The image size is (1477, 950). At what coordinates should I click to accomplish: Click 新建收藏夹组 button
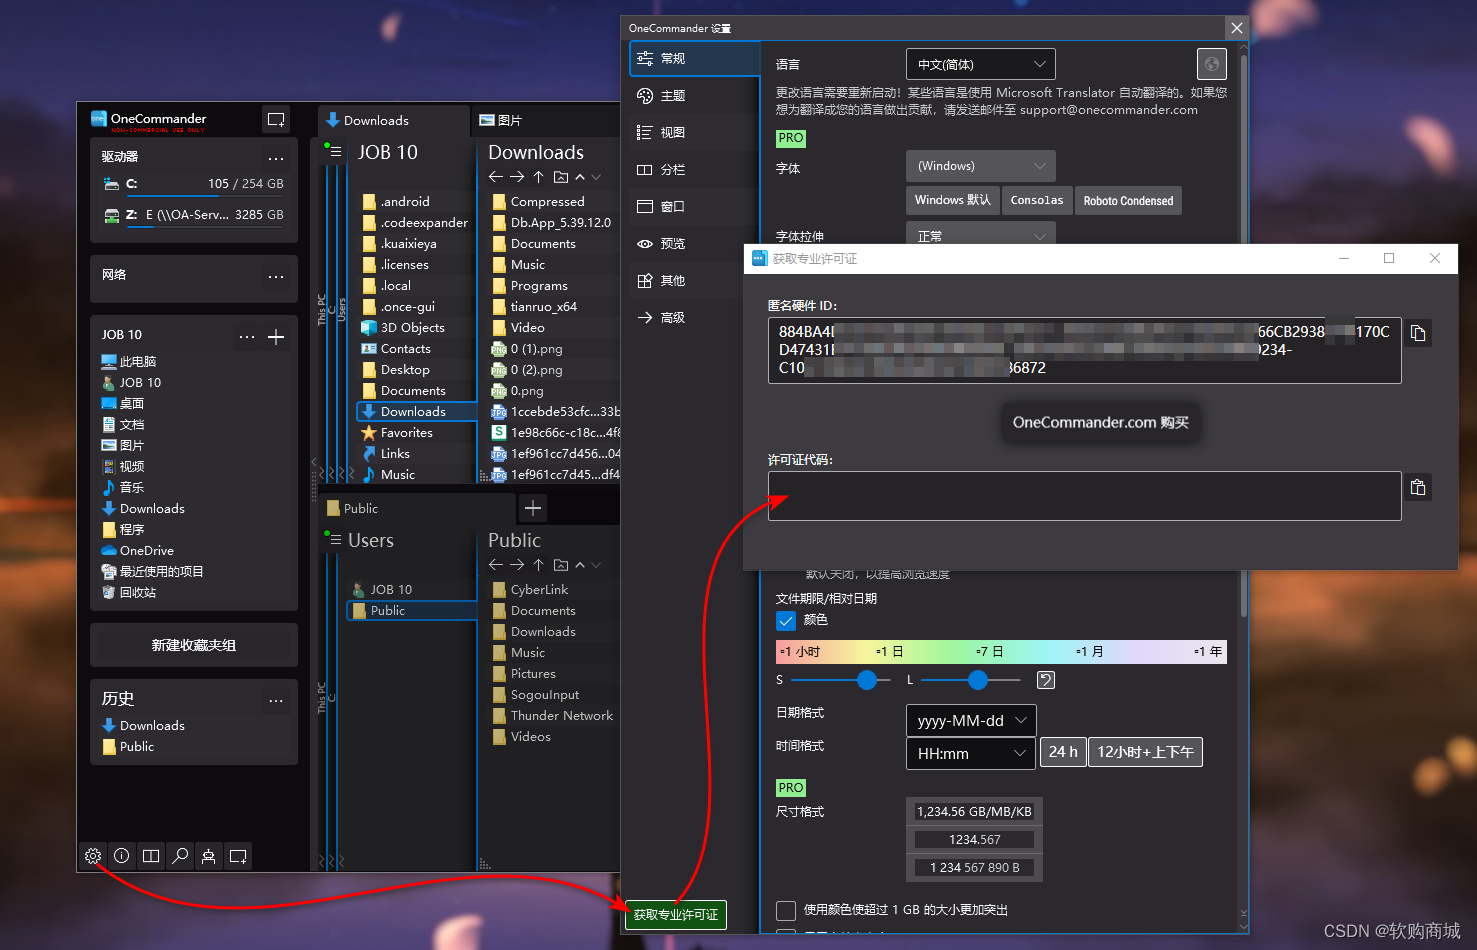pyautogui.click(x=194, y=645)
